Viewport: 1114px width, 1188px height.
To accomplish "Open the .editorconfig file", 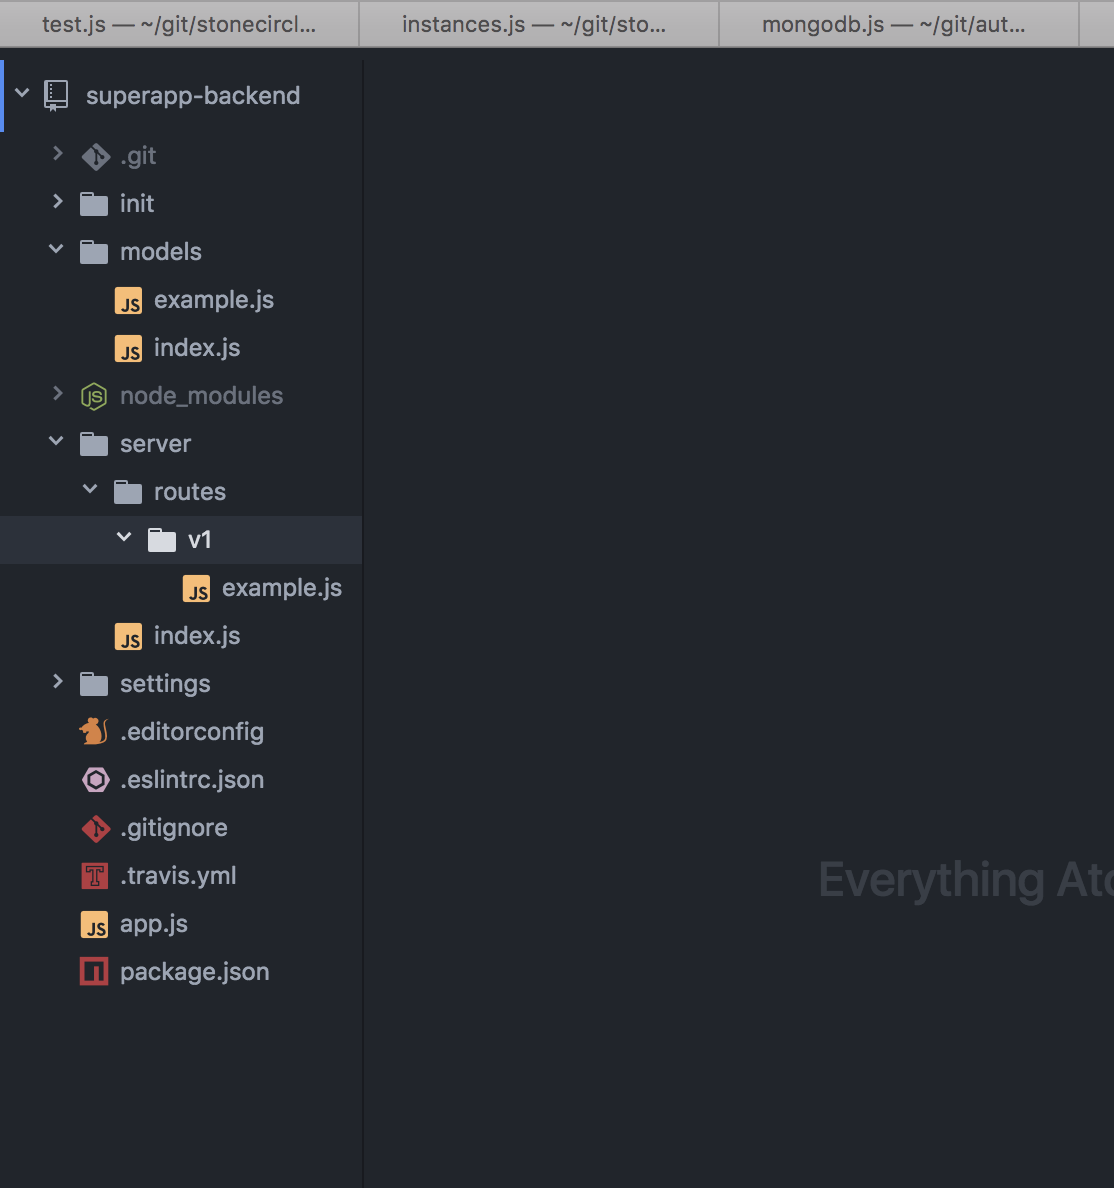I will 192,732.
